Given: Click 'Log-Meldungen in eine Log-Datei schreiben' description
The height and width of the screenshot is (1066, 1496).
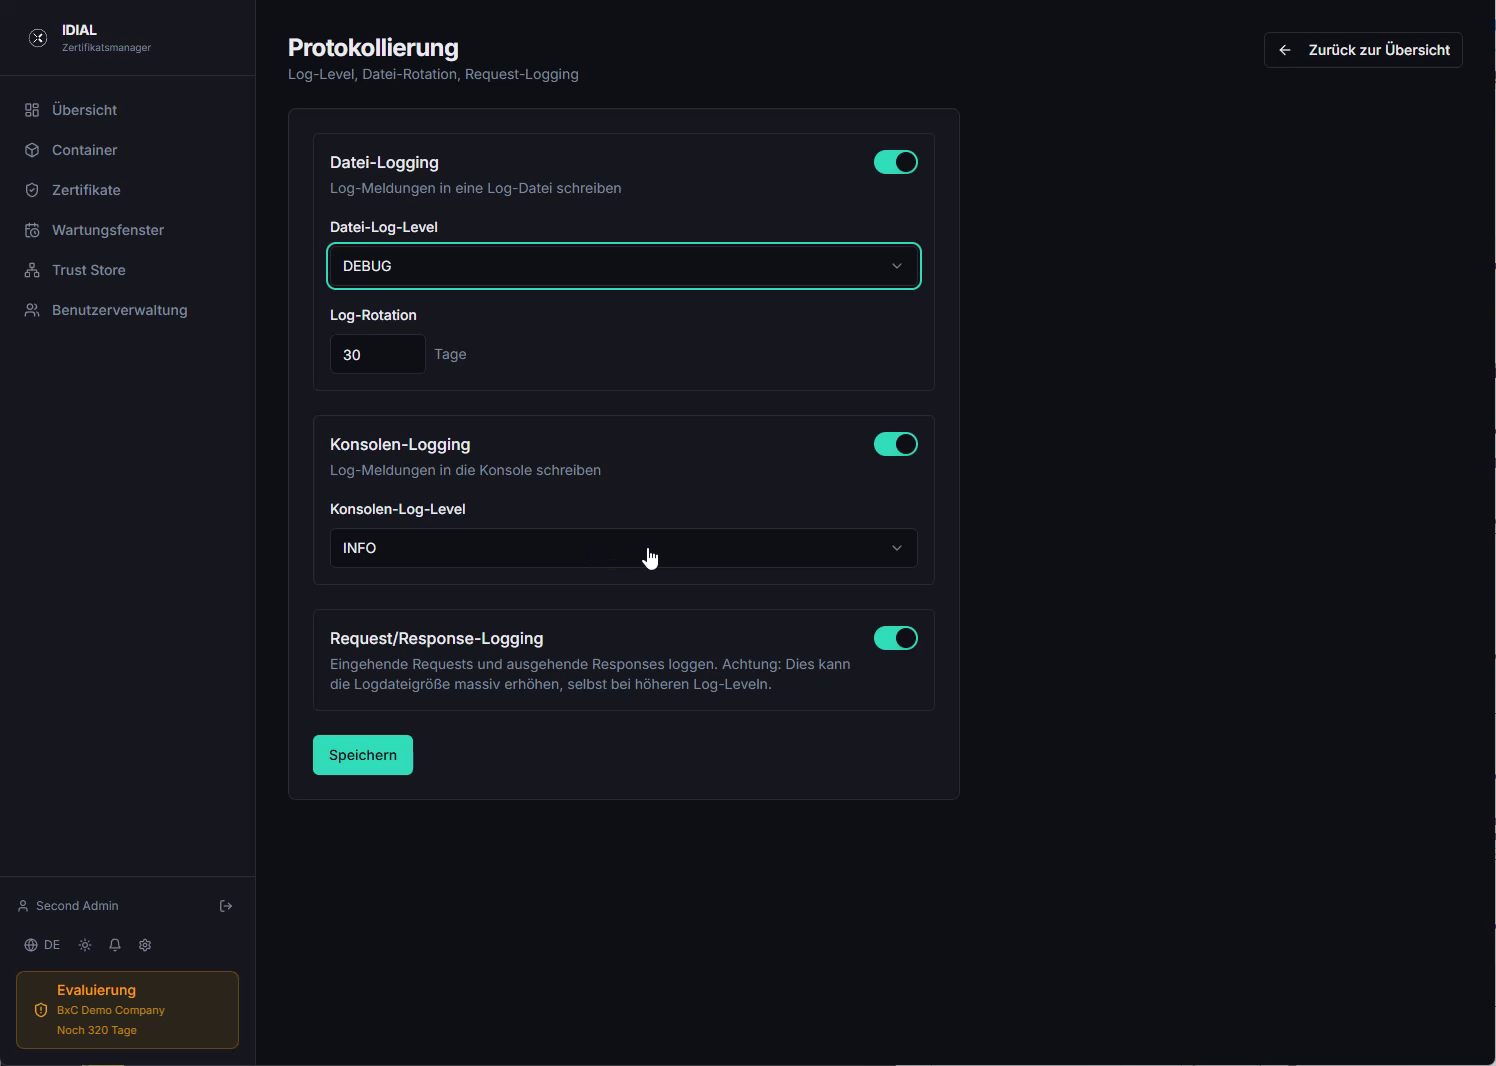Looking at the screenshot, I should coord(476,188).
